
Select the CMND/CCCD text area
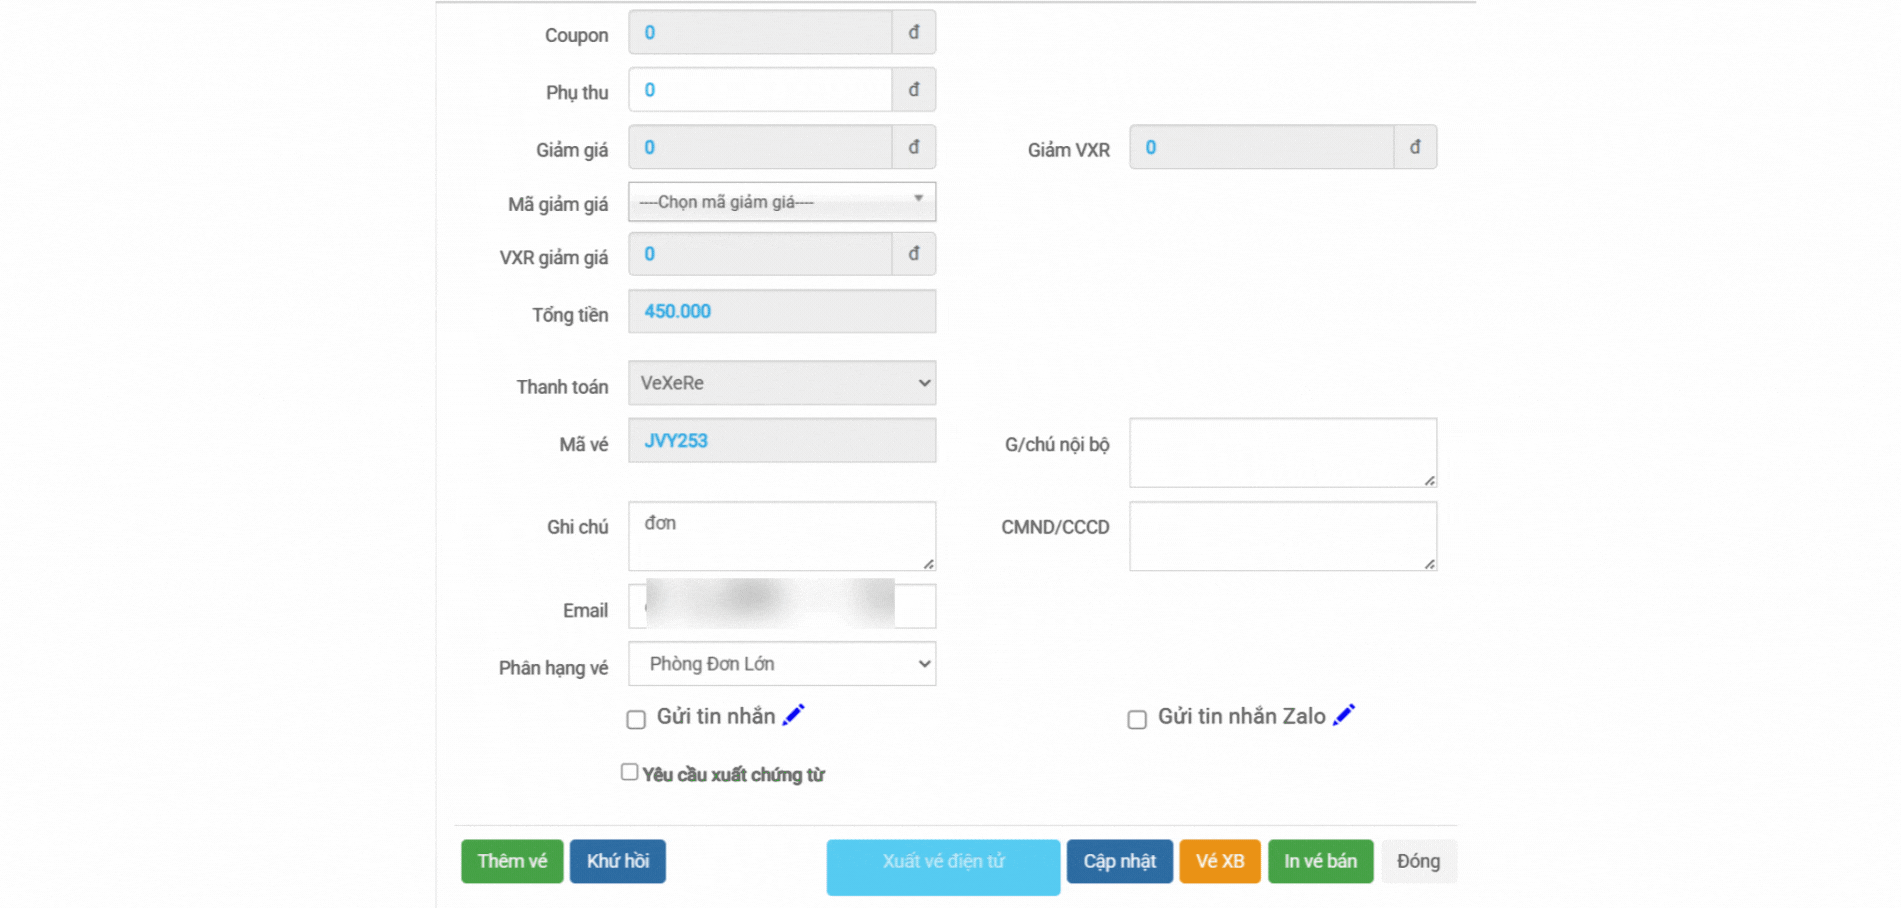click(x=1282, y=536)
